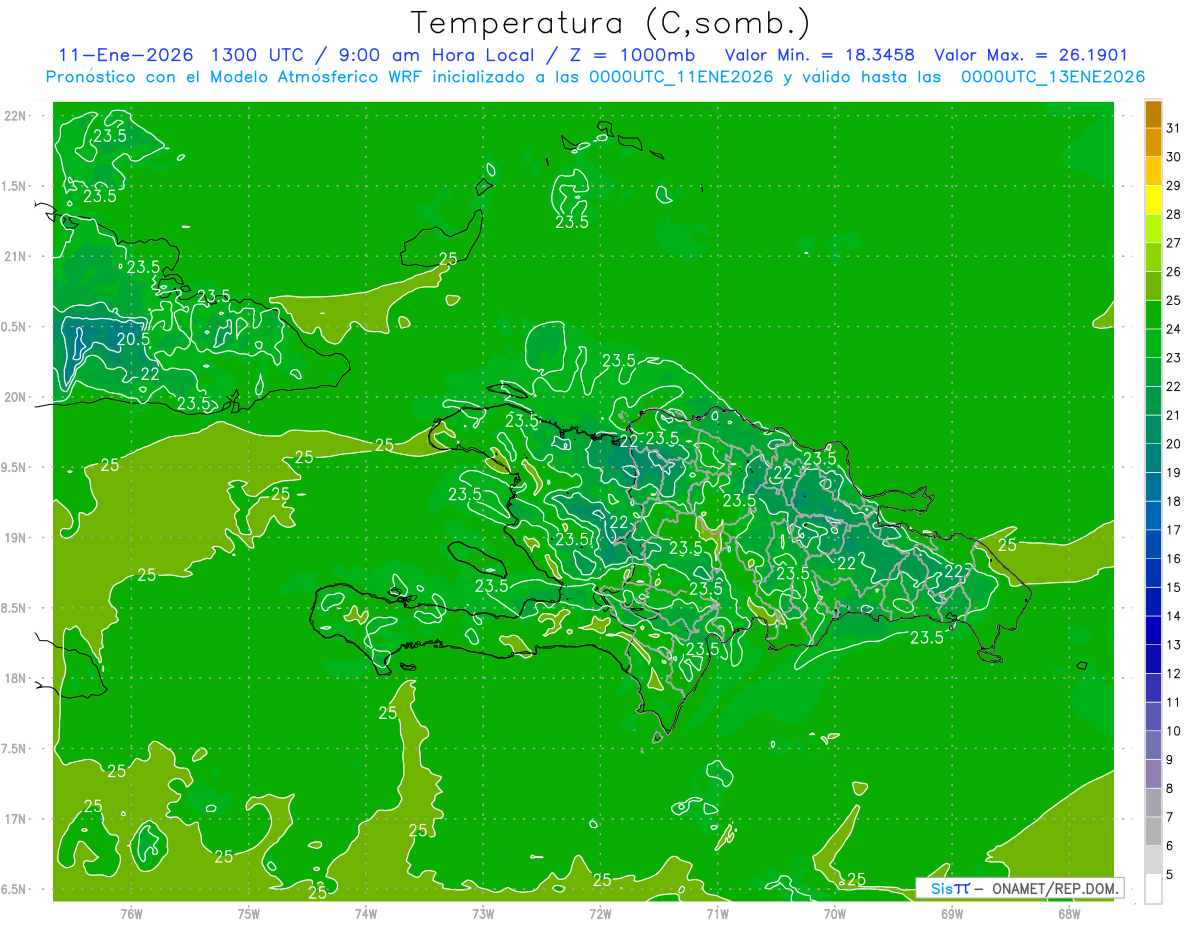This screenshot has width=1200, height=927.
Task: Click the "19N" latitude label
Action: 15,538
